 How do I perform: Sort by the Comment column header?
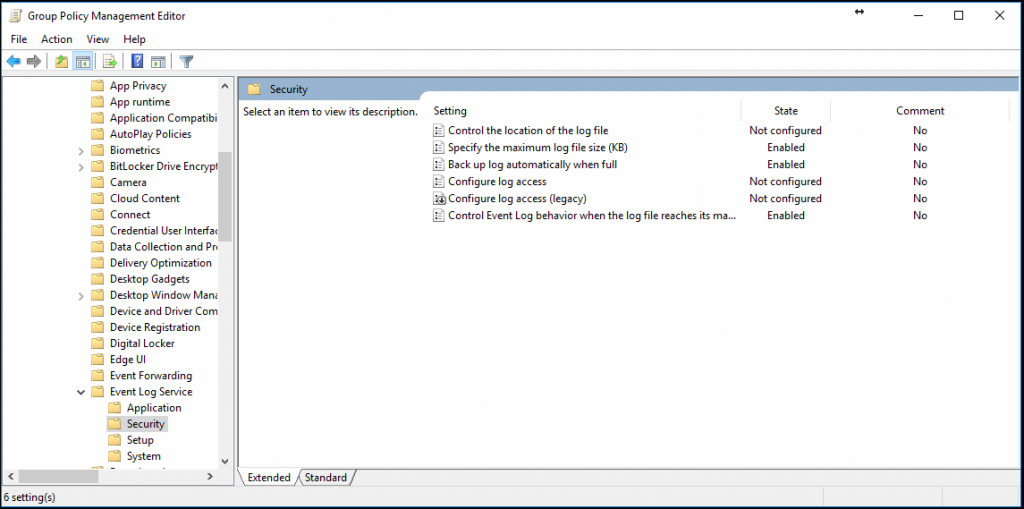[x=920, y=111]
